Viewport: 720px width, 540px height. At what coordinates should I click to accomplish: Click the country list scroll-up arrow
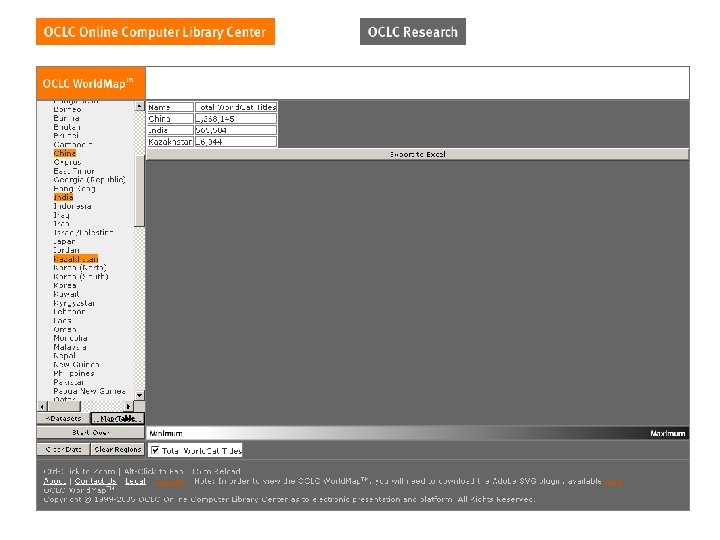(x=140, y=106)
